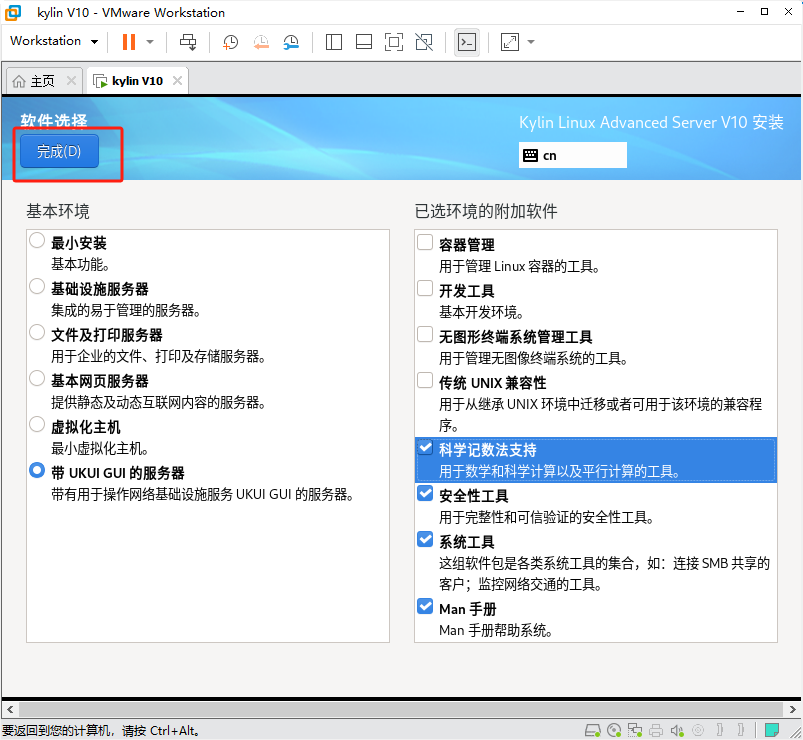This screenshot has width=803, height=740.
Task: Click the horizontal scrollbar right arrow
Action: pos(793,709)
